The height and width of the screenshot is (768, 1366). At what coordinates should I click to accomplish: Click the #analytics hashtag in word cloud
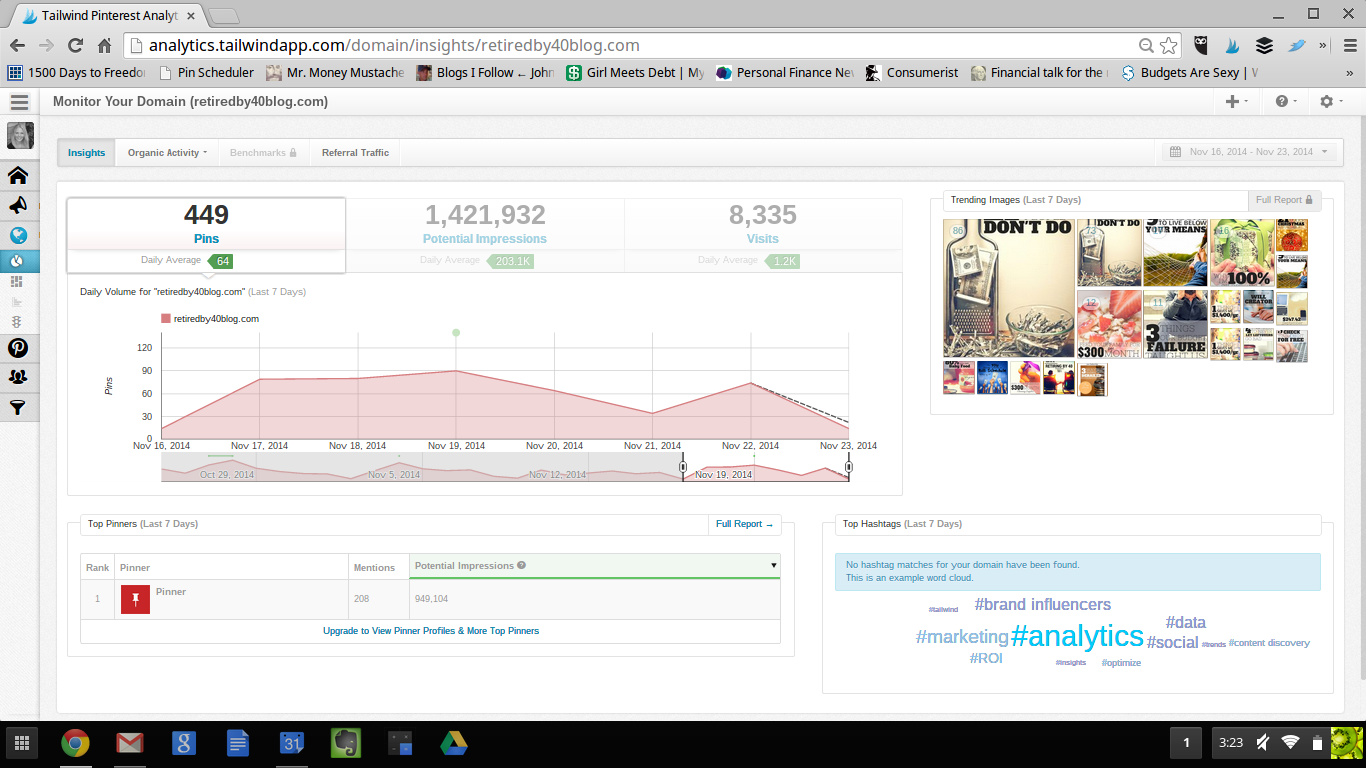[1077, 636]
